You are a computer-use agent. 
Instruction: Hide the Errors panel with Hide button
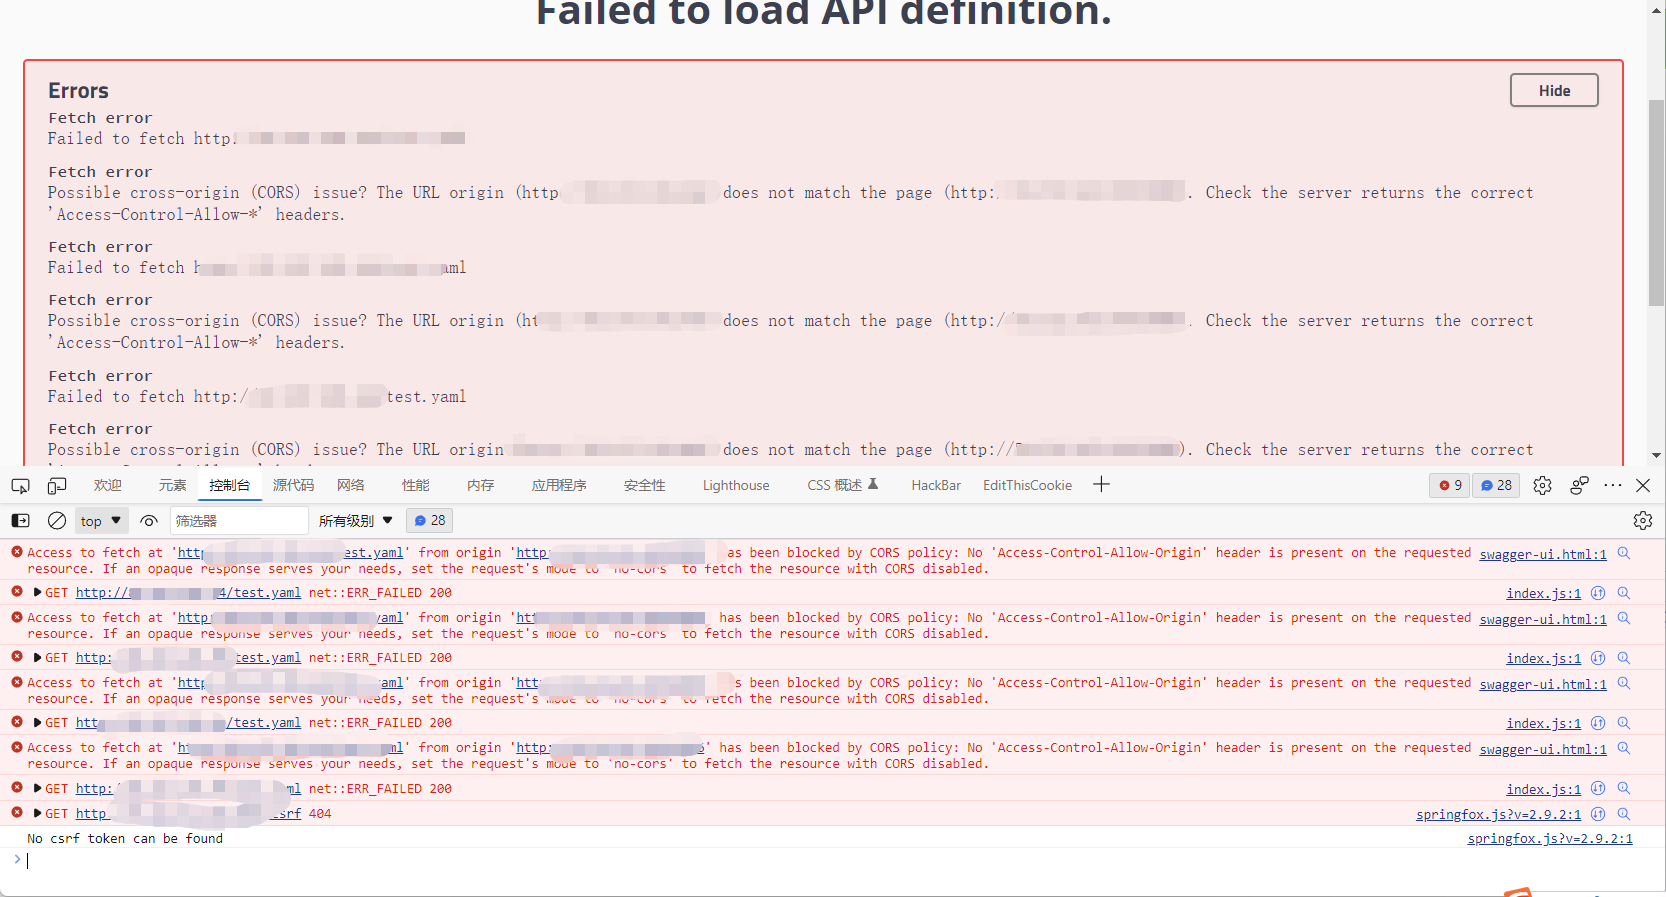[x=1554, y=90]
